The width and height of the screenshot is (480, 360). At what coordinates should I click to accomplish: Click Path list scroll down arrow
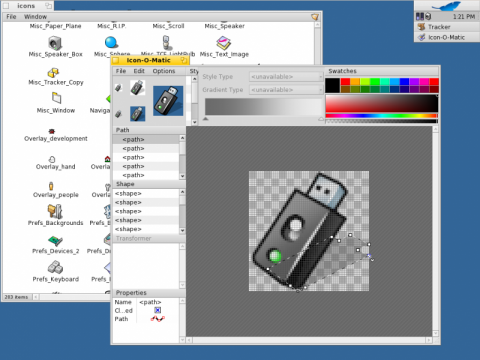182,176
